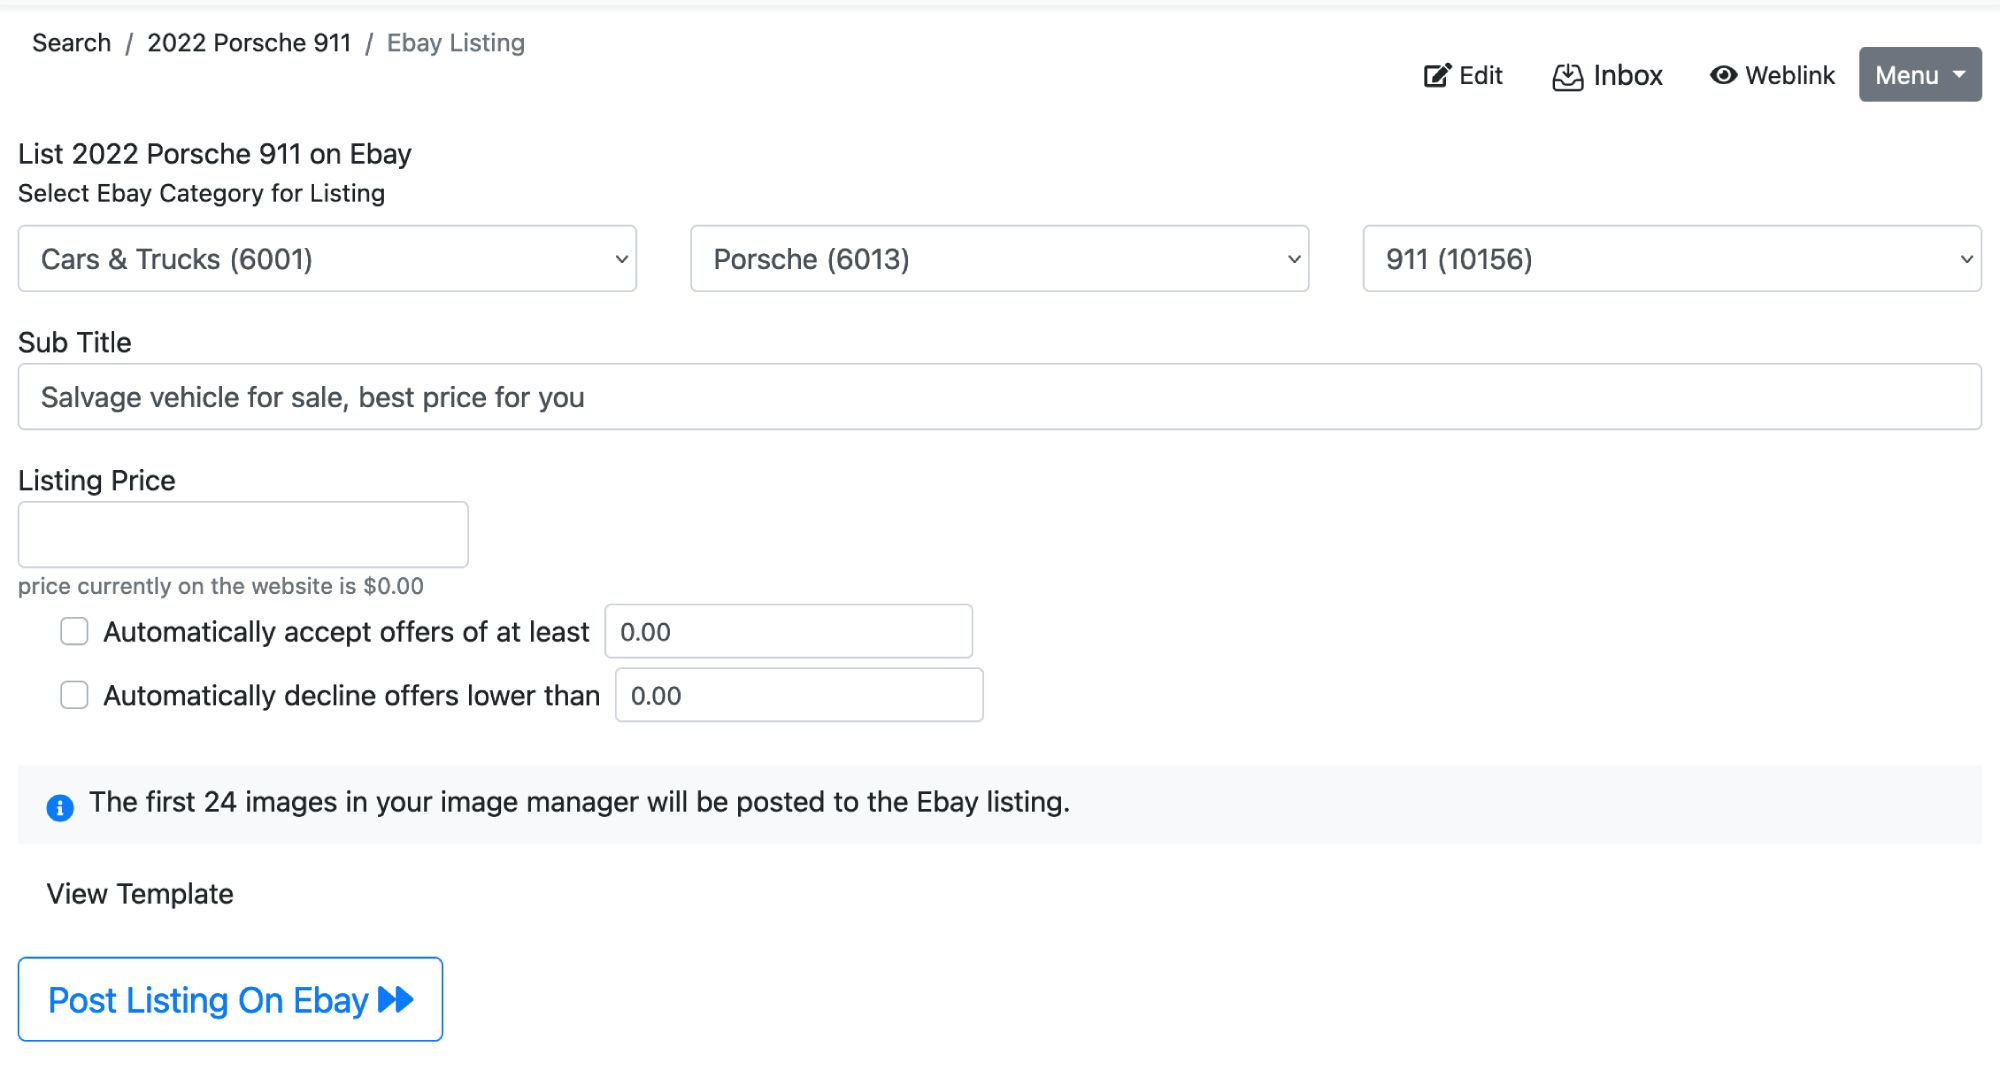Click inside the Listing Price field
The image size is (2000, 1071).
242,534
